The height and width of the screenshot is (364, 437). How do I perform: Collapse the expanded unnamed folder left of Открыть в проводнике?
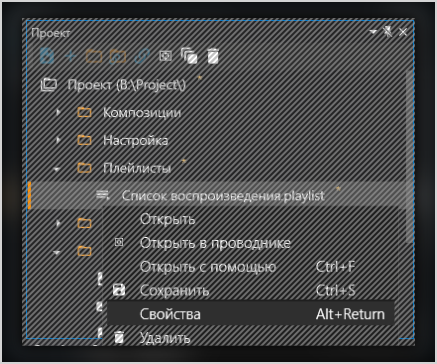click(x=57, y=252)
